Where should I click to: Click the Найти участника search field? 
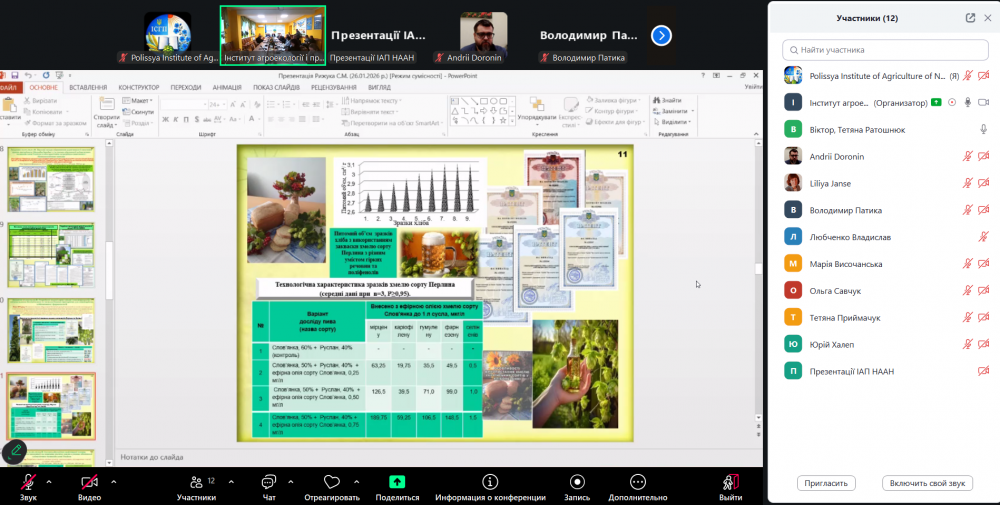(880, 49)
